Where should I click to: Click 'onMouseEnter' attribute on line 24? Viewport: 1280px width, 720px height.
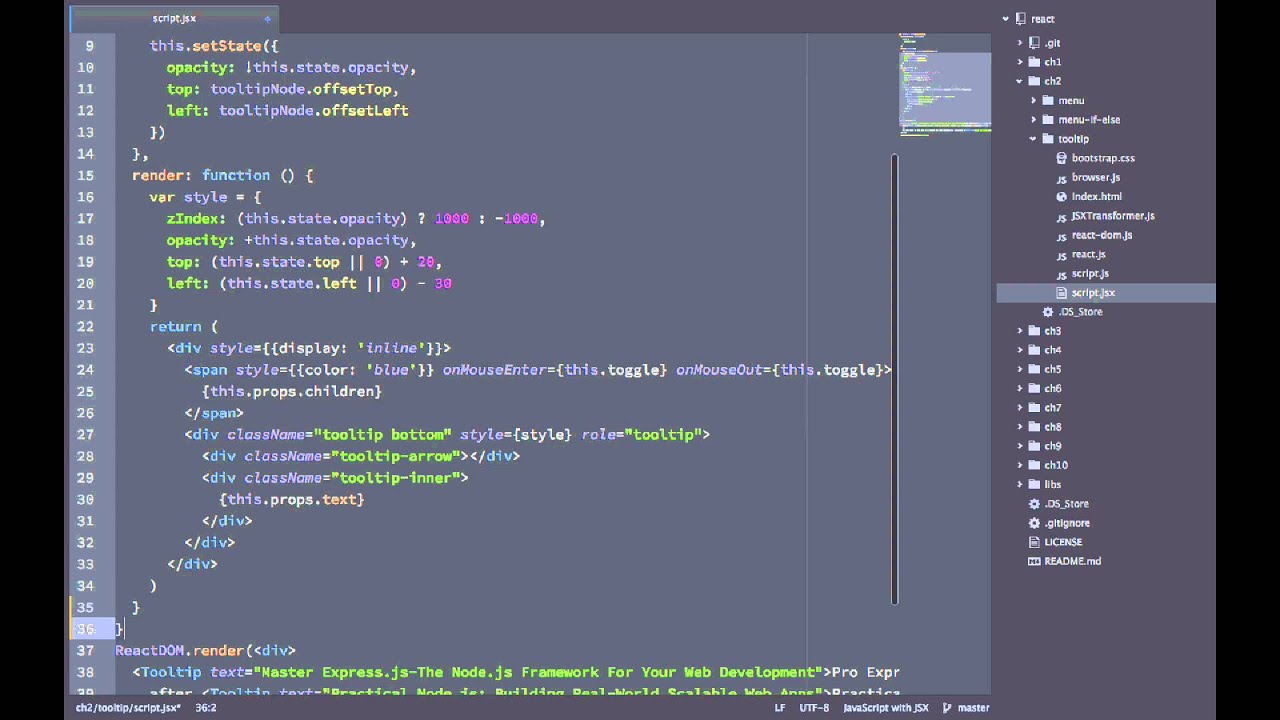(x=495, y=370)
